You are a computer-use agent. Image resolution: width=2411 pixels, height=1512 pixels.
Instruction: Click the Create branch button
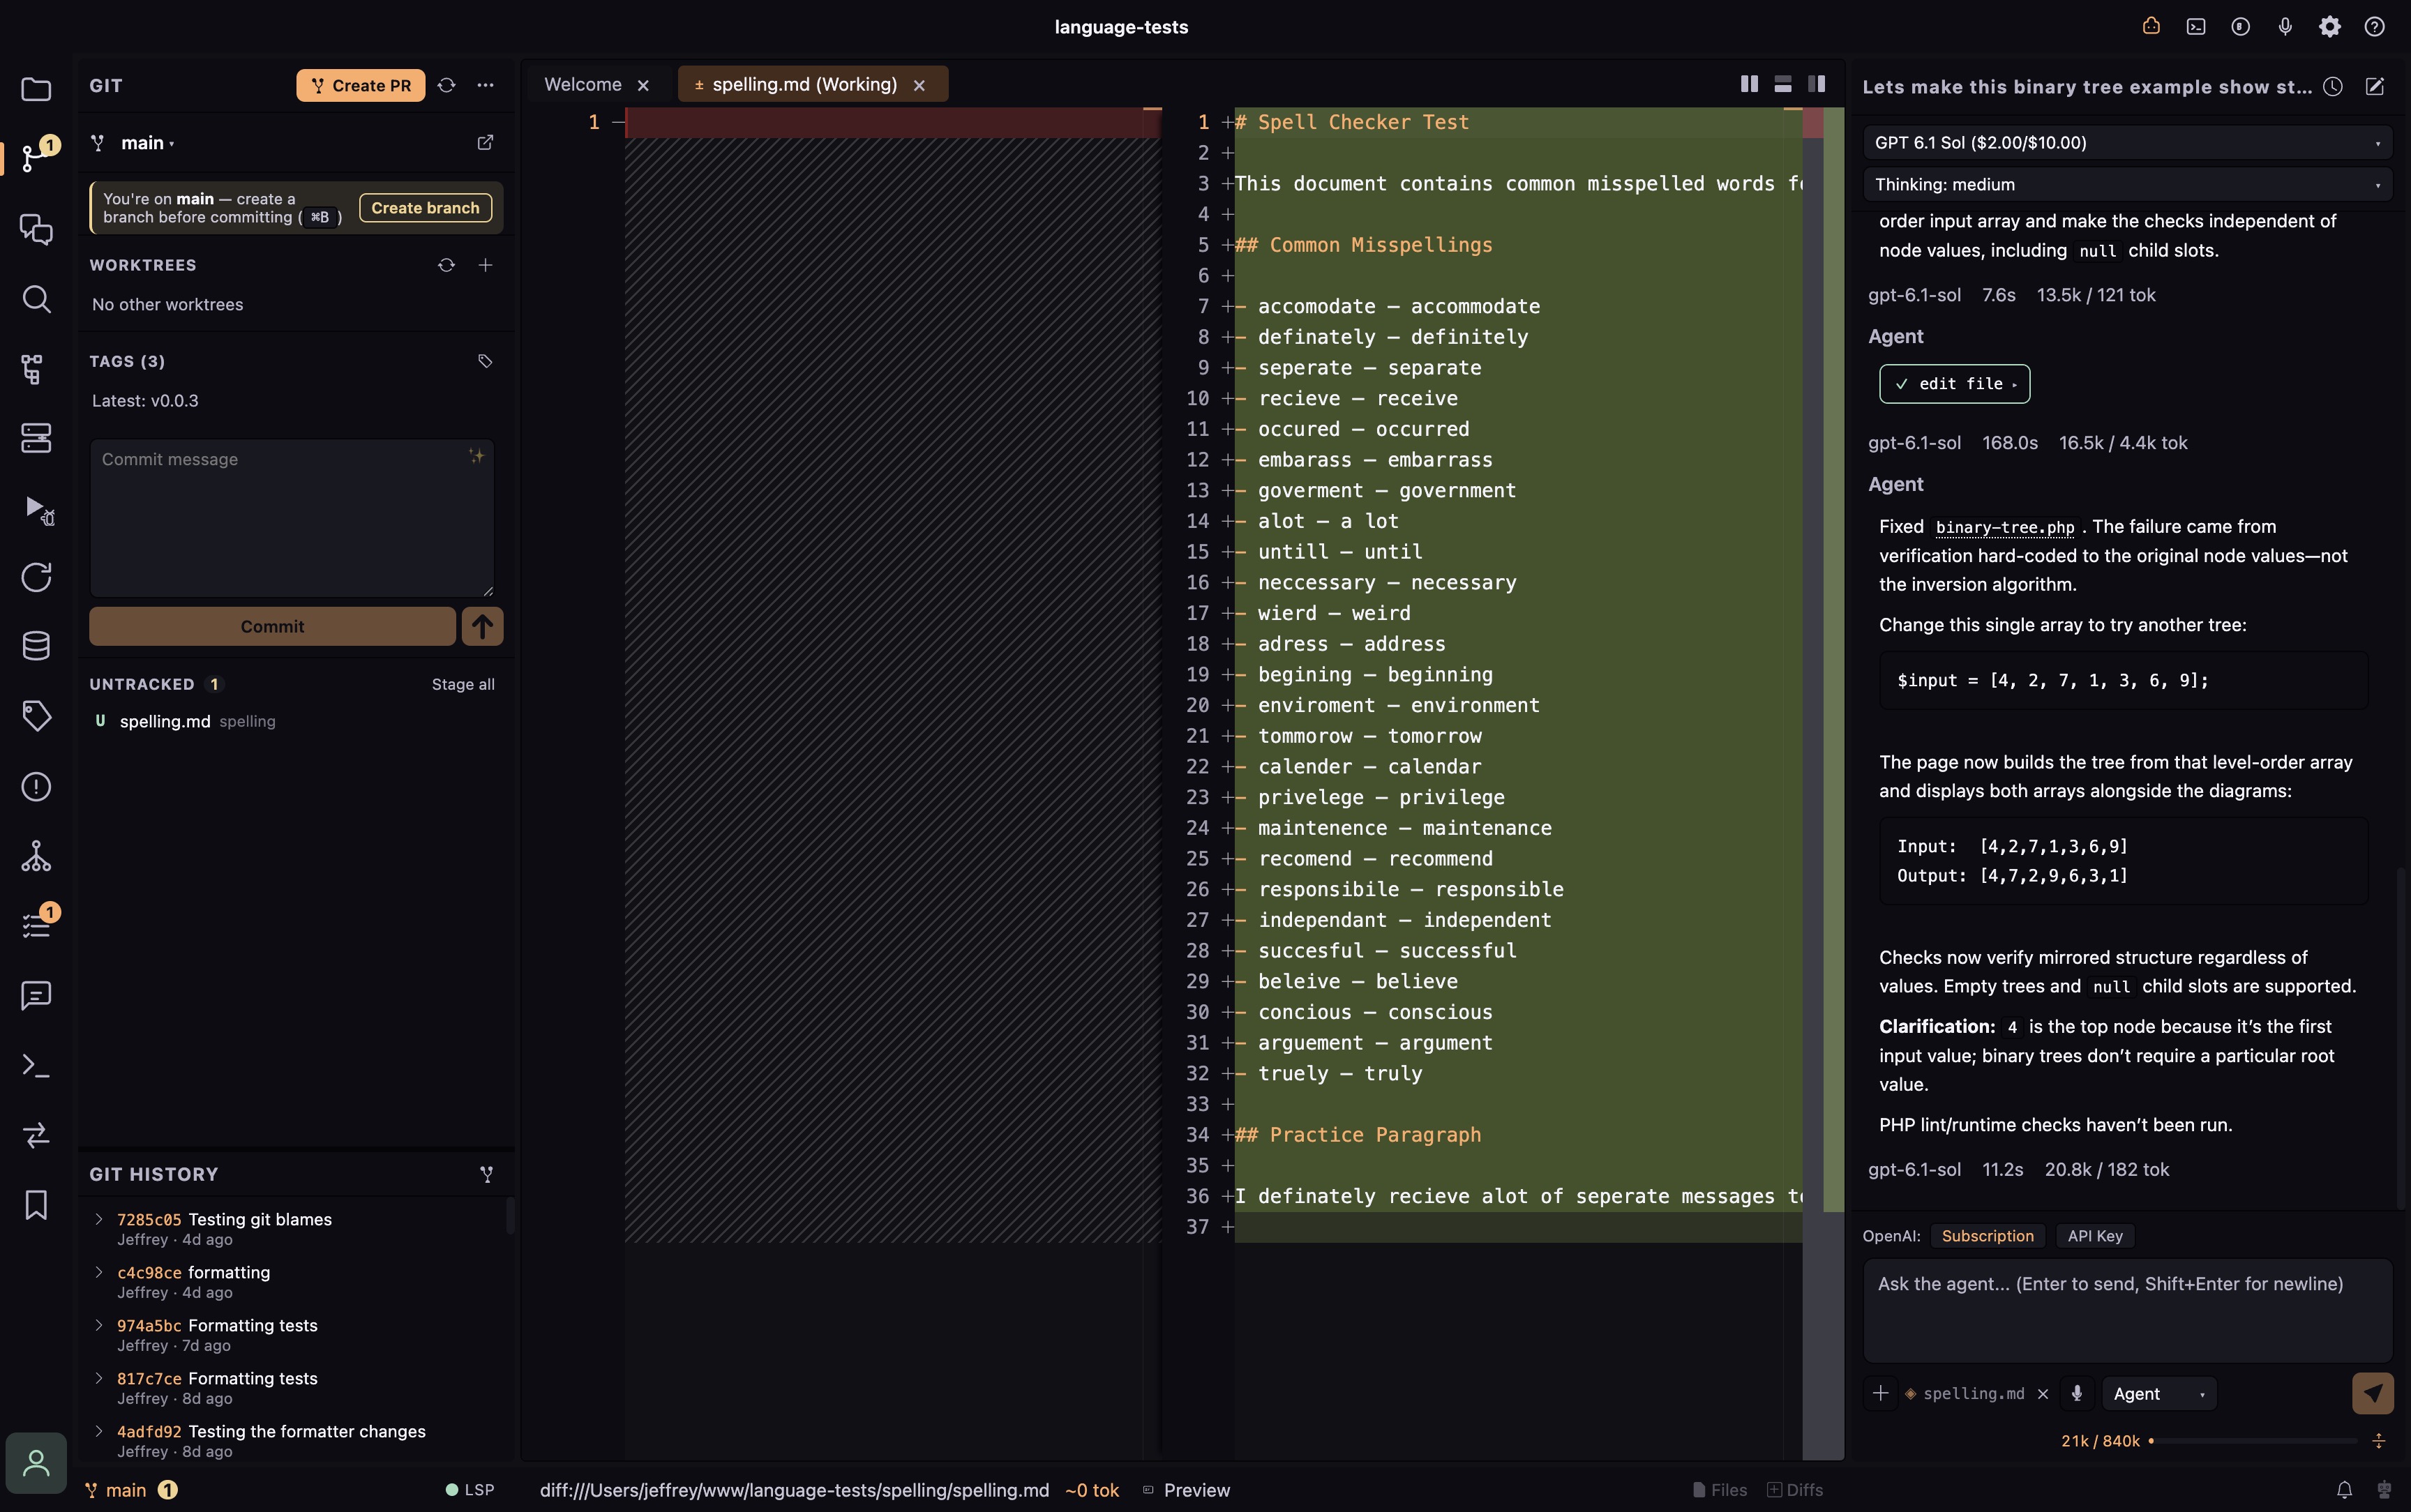[425, 208]
